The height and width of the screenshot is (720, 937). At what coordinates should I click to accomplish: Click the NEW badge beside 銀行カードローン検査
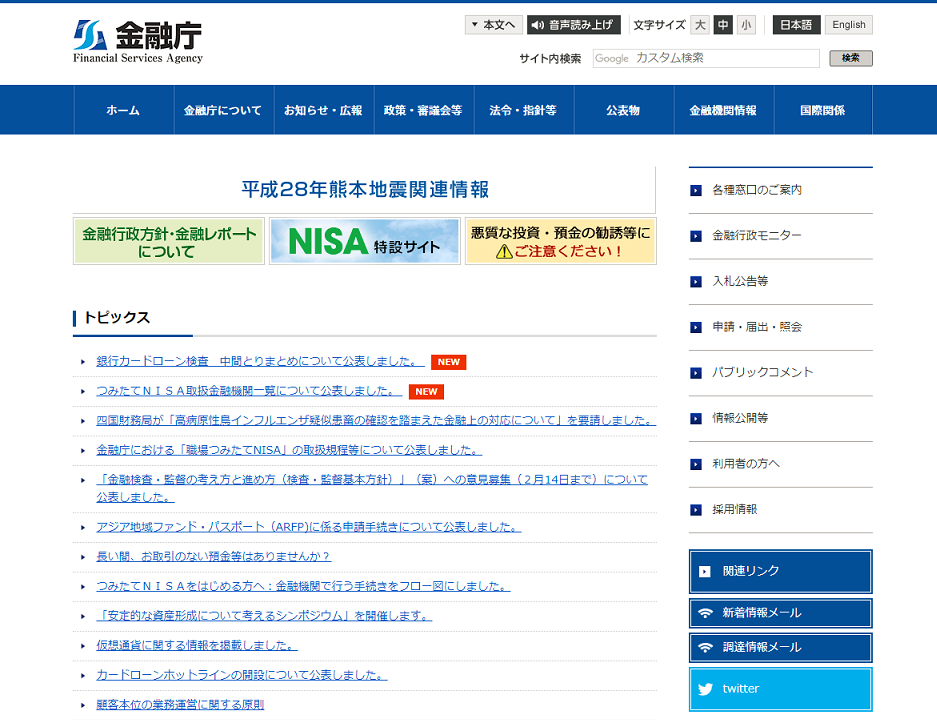tap(448, 362)
